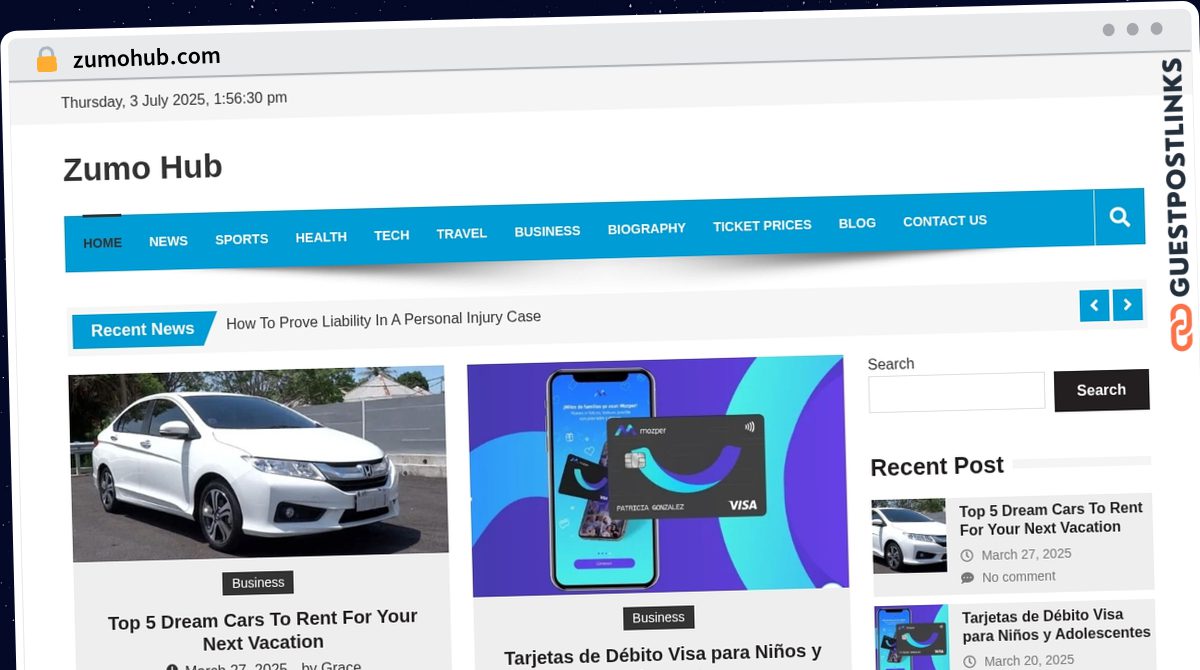
Task: Open Ticket Prices in the navbar
Action: (762, 225)
